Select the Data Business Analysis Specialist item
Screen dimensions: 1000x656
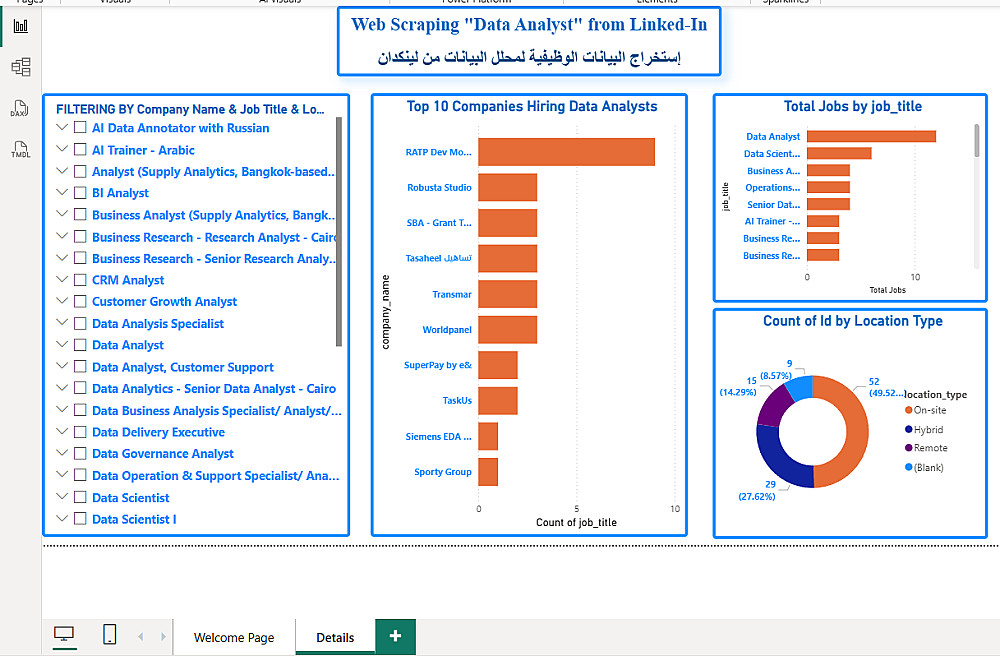click(x=217, y=411)
